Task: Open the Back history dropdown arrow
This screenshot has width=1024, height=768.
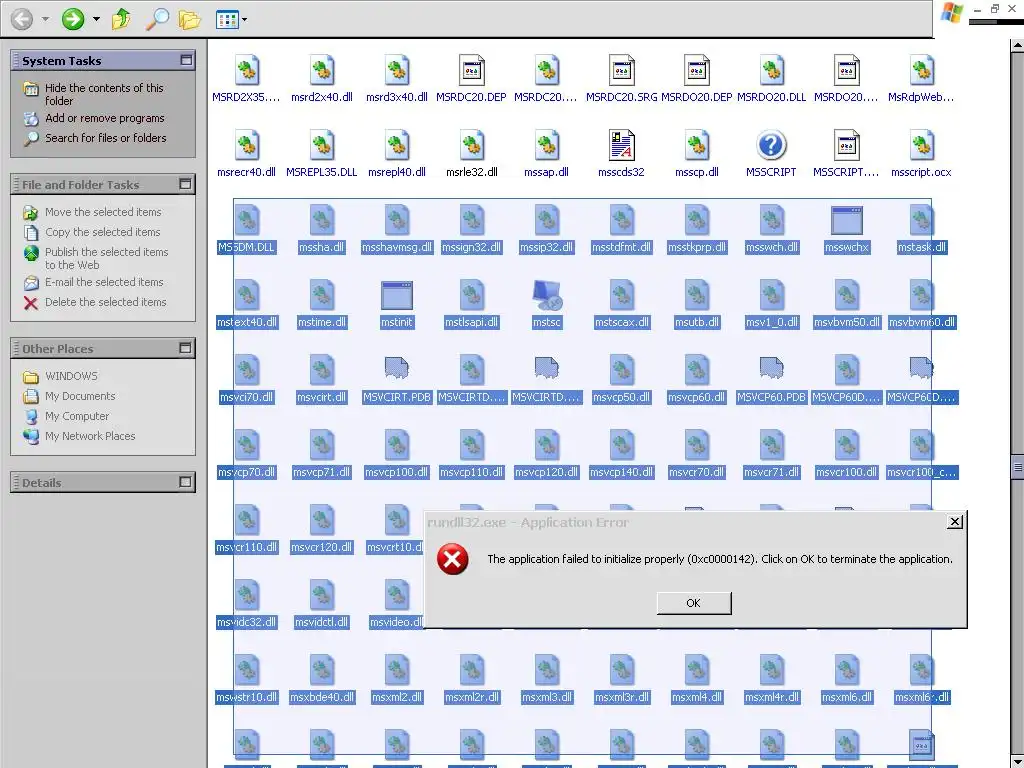Action: coord(45,19)
